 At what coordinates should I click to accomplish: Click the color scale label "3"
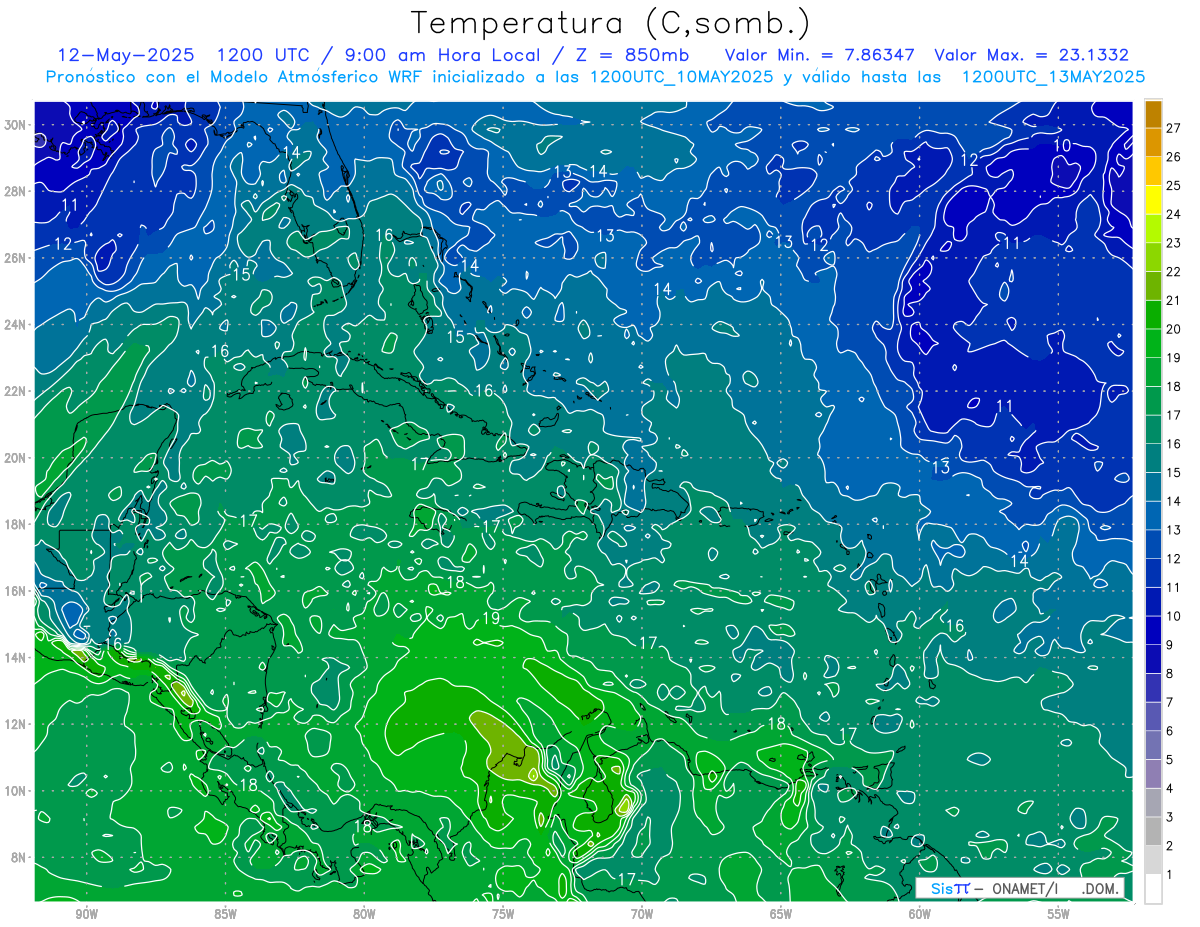[x=1170, y=818]
